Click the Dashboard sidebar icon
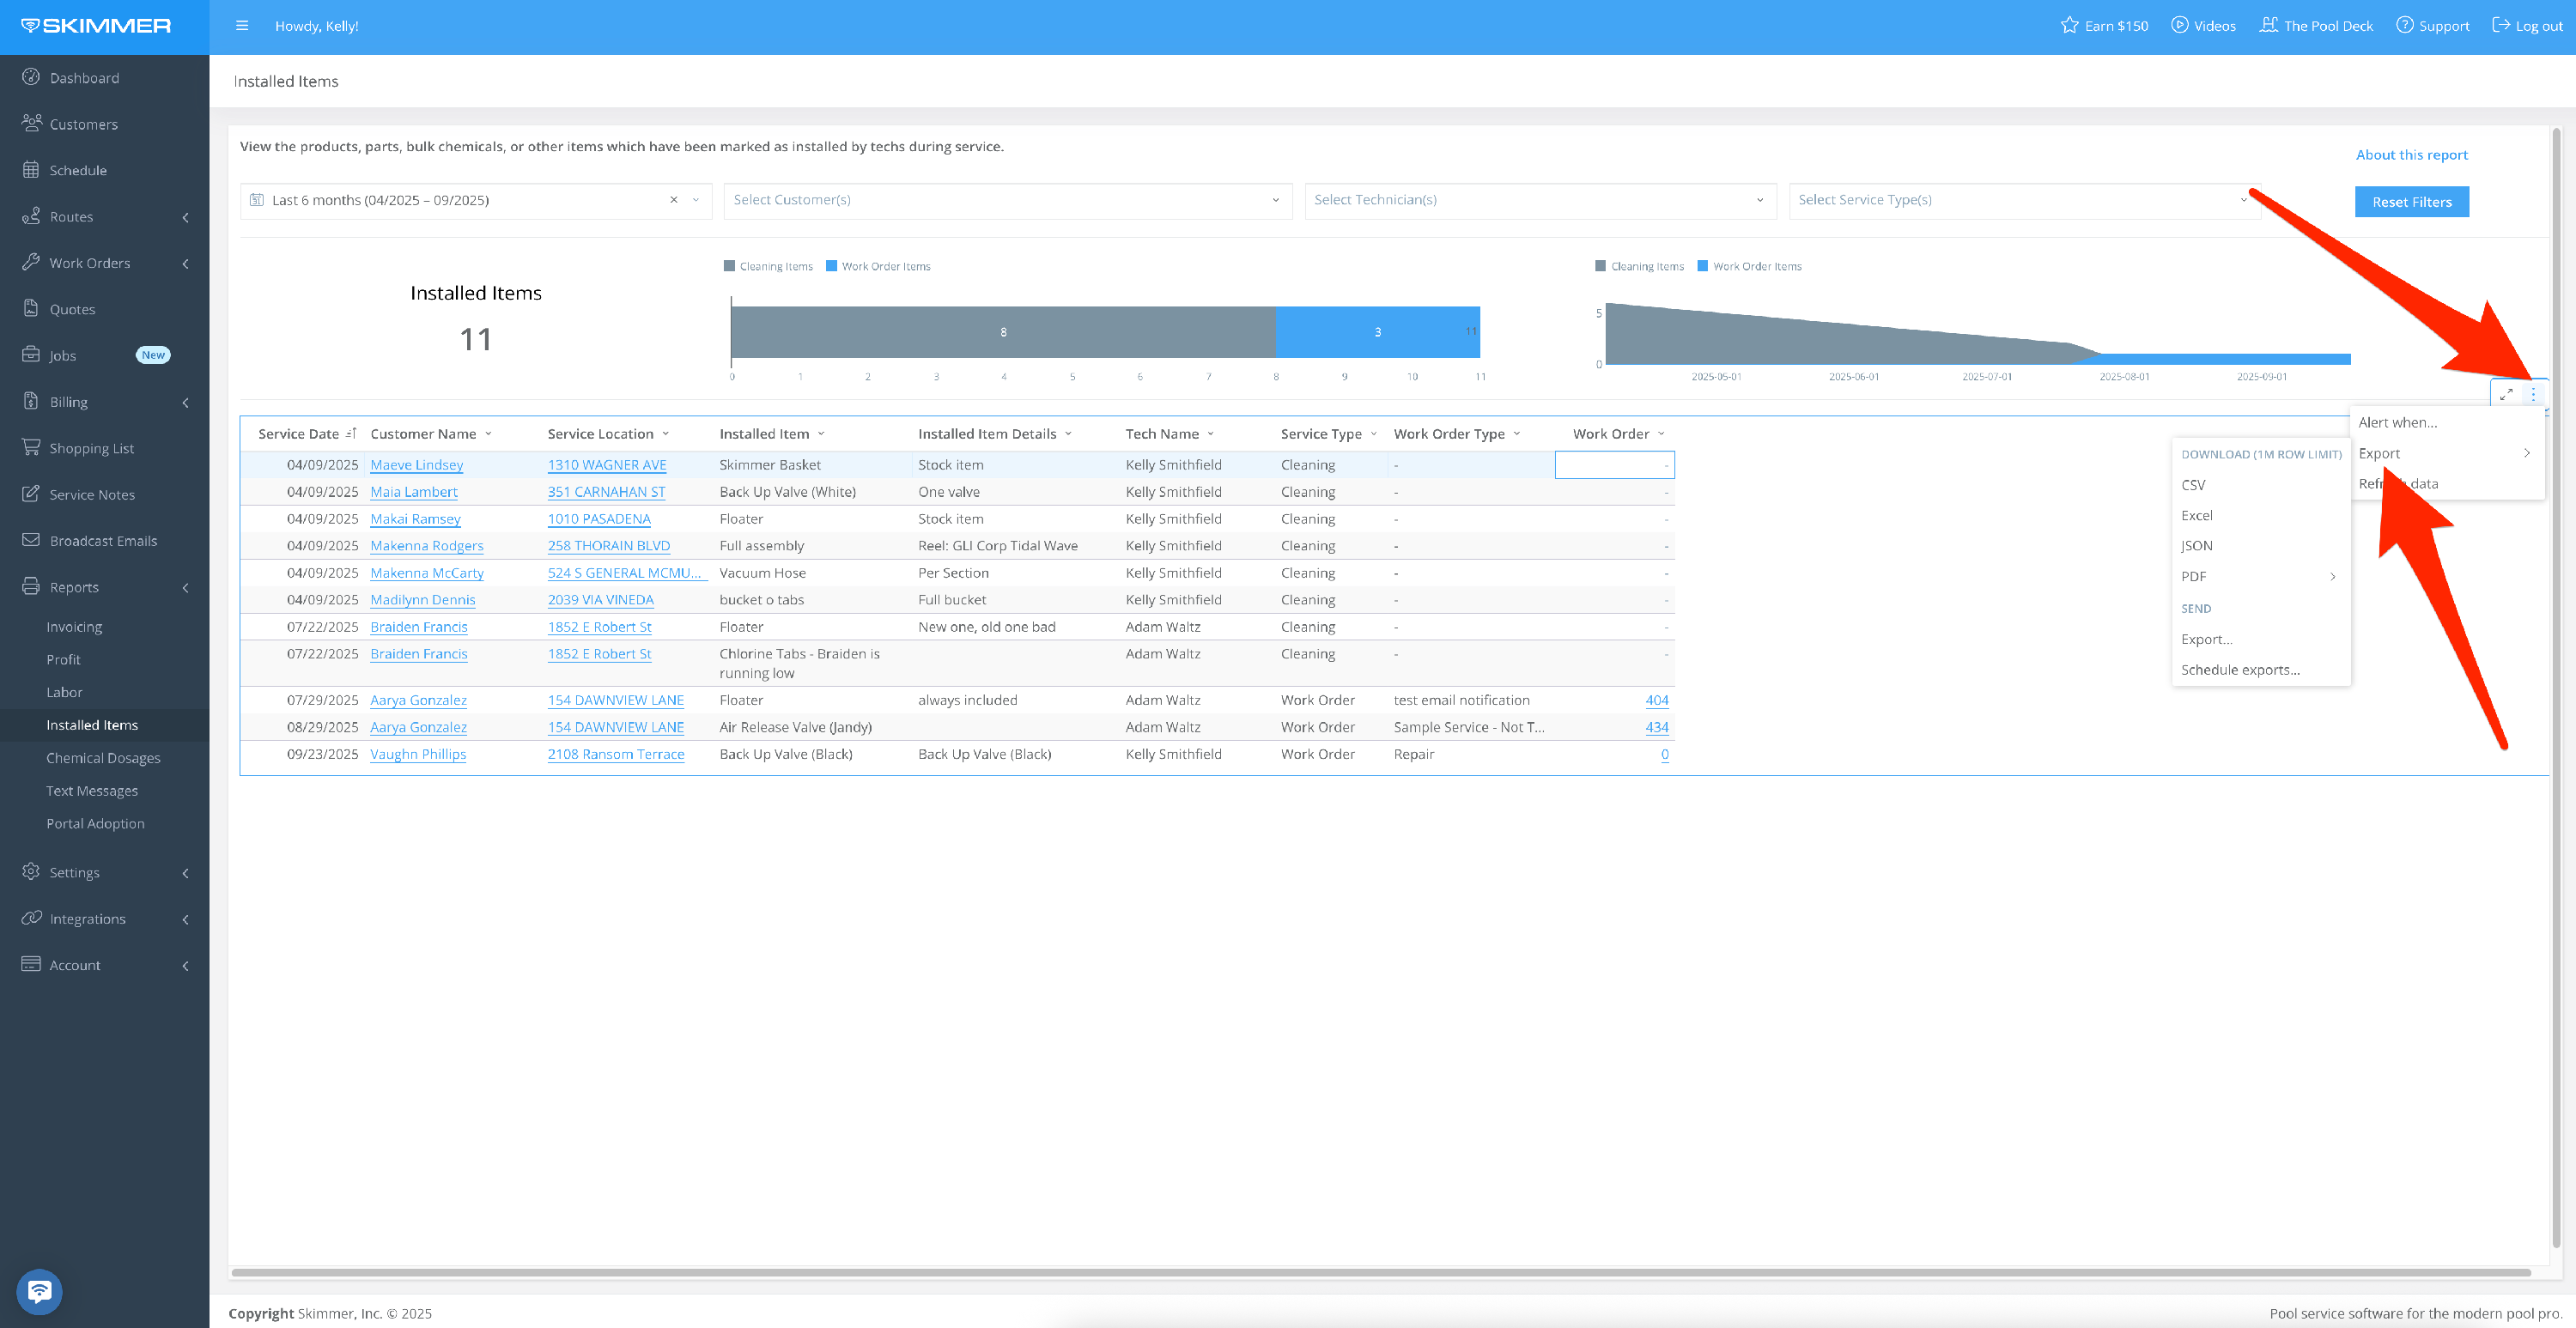 pos(31,77)
